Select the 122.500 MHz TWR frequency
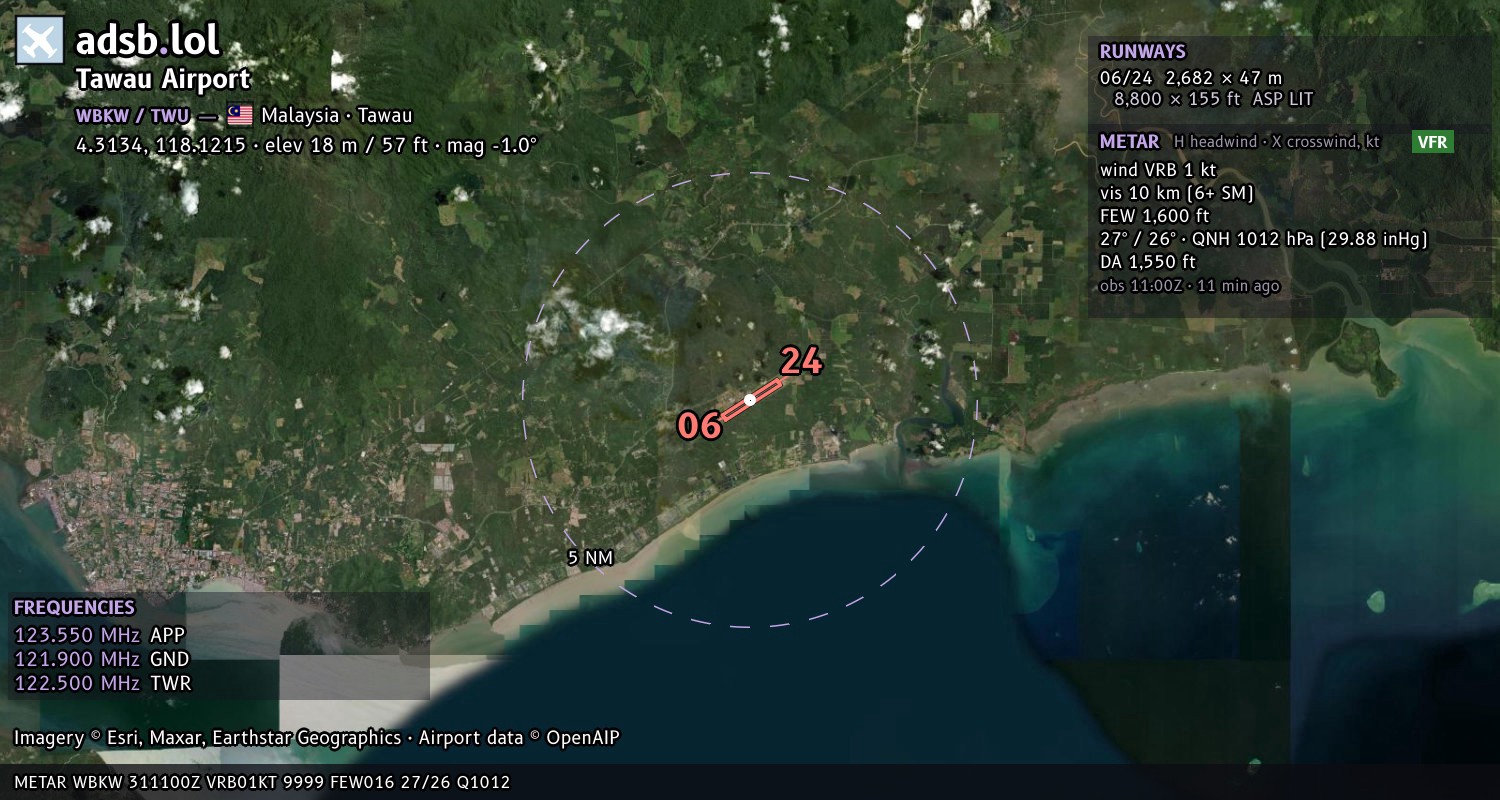Viewport: 1500px width, 800px height. [x=102, y=683]
